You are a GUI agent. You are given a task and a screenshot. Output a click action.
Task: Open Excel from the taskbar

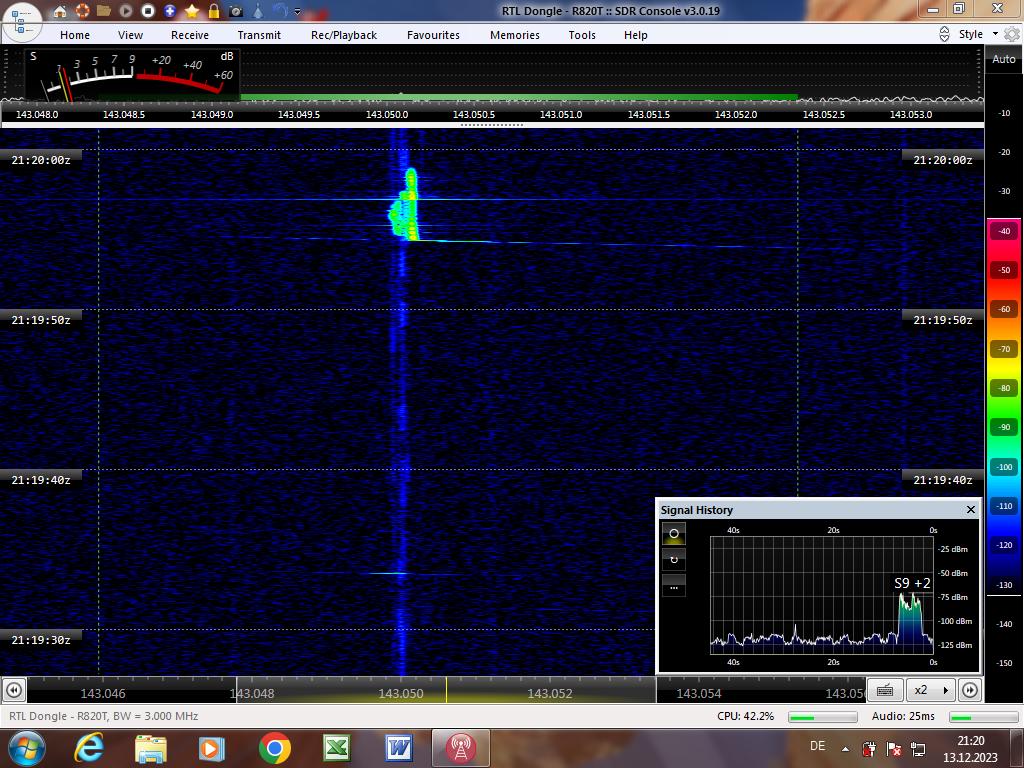(x=336, y=748)
